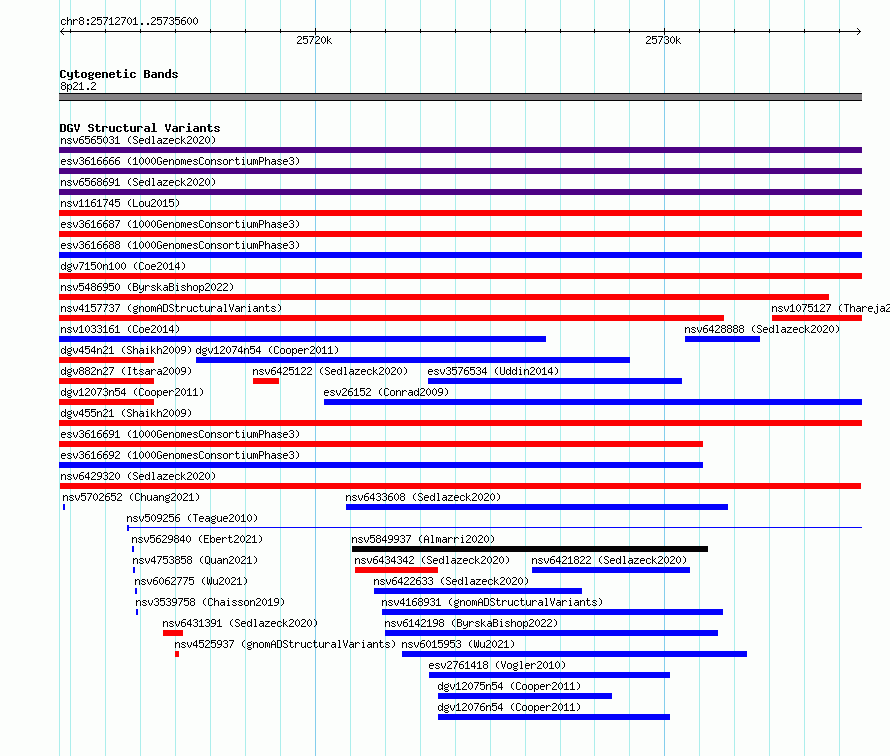The height and width of the screenshot is (756, 890).
Task: Click the 25720k ruler position
Action: (314, 40)
